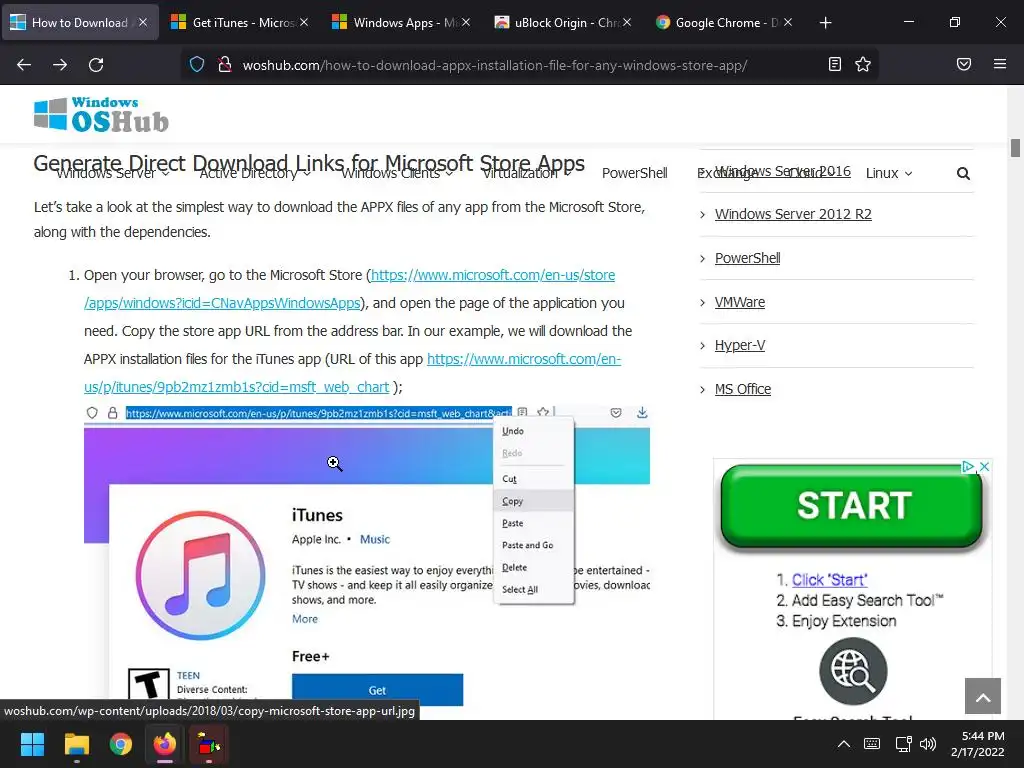This screenshot has width=1024, height=768.
Task: Bookmark this page with star icon
Action: (x=863, y=64)
